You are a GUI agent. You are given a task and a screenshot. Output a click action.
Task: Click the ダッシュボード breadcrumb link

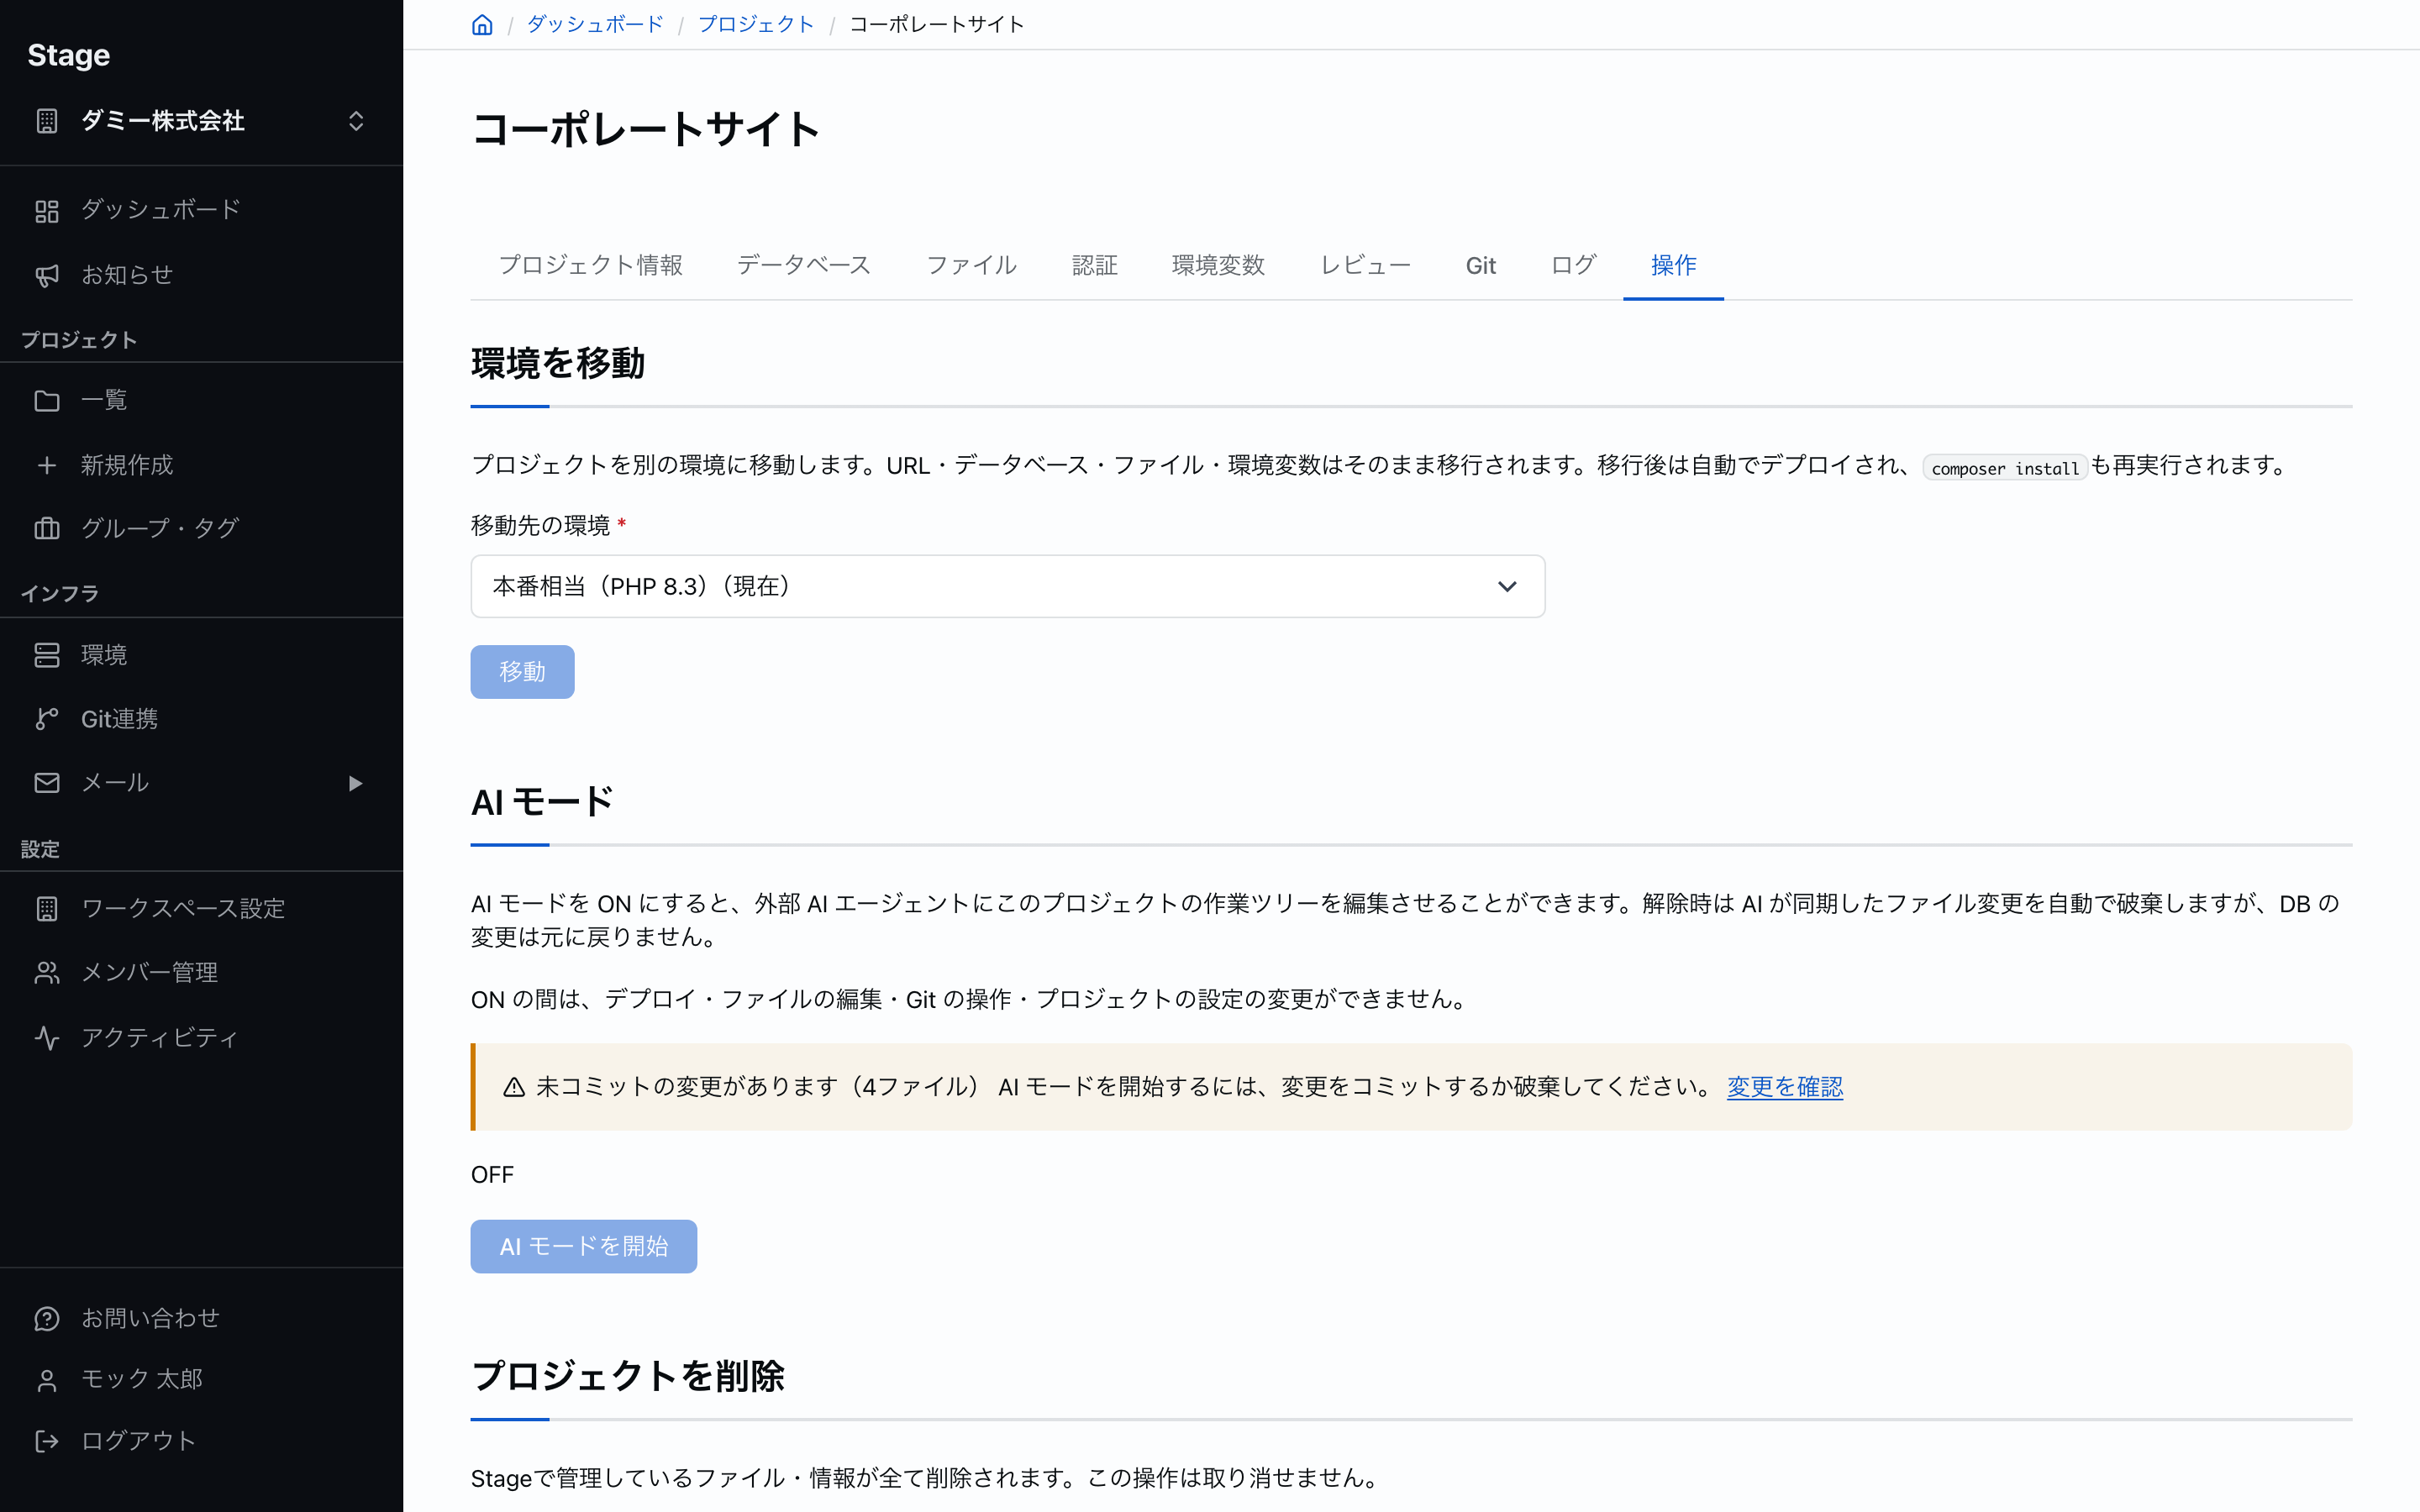pos(595,25)
